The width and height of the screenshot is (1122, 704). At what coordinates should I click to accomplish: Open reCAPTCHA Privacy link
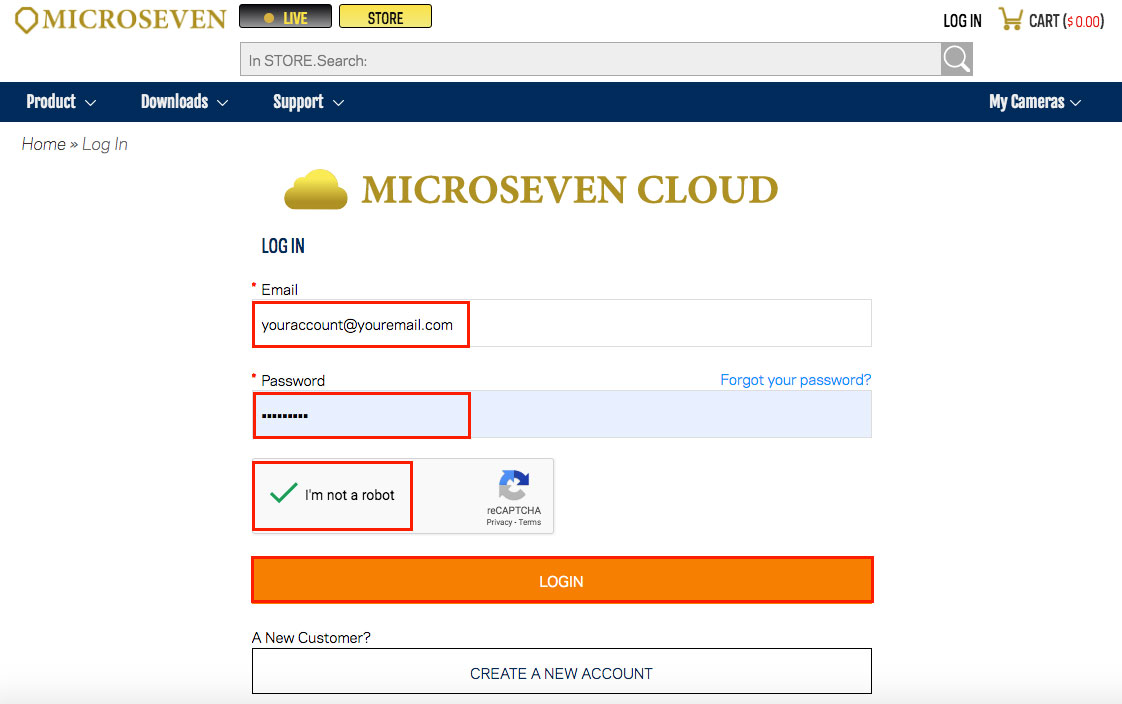499,522
